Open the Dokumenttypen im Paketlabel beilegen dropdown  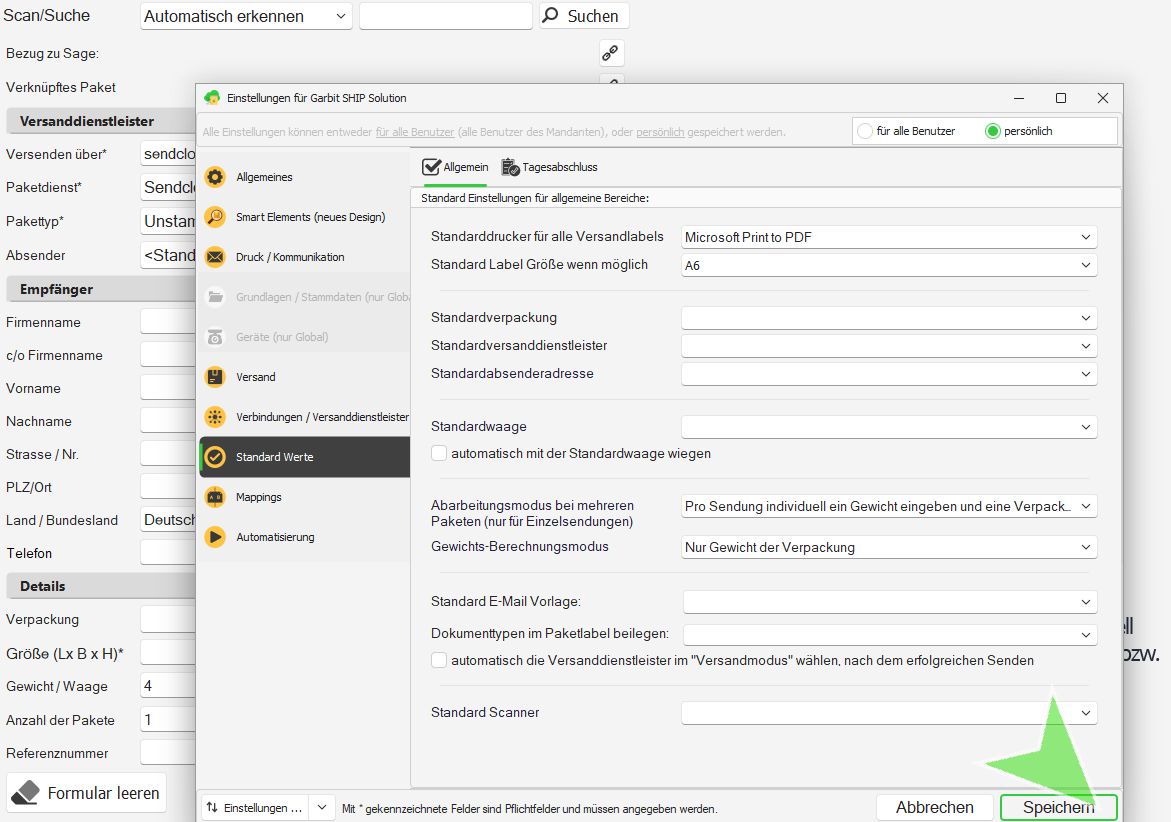pos(890,635)
